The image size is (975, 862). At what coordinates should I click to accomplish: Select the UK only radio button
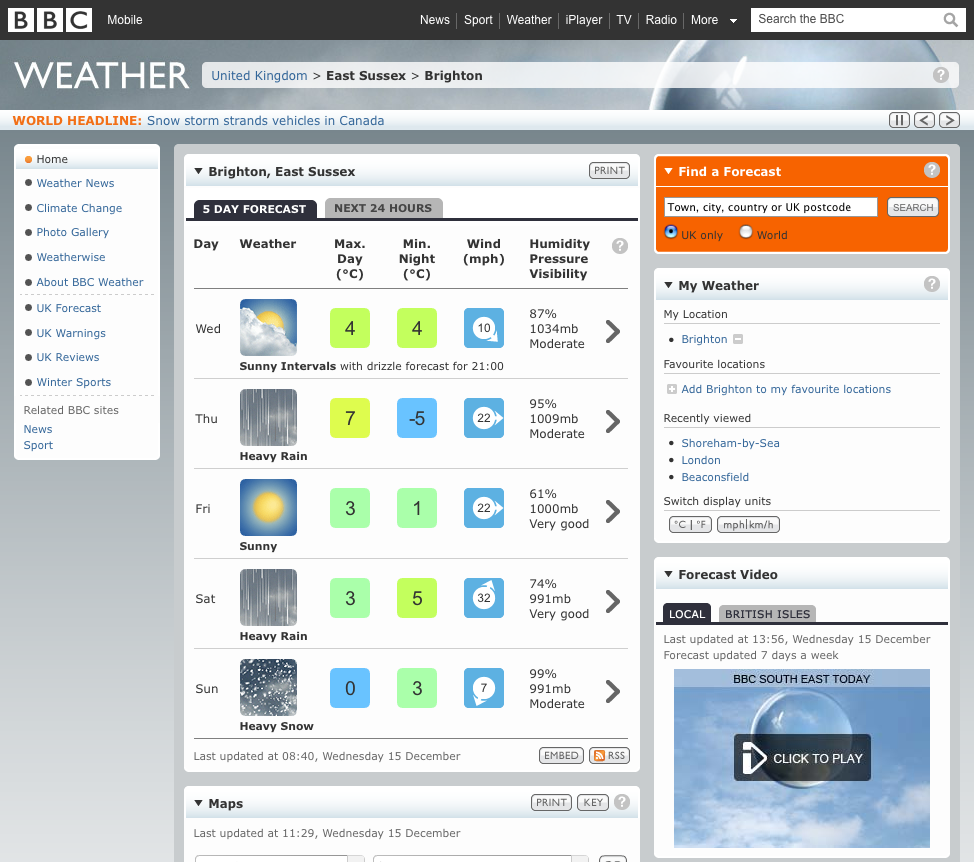(x=671, y=232)
